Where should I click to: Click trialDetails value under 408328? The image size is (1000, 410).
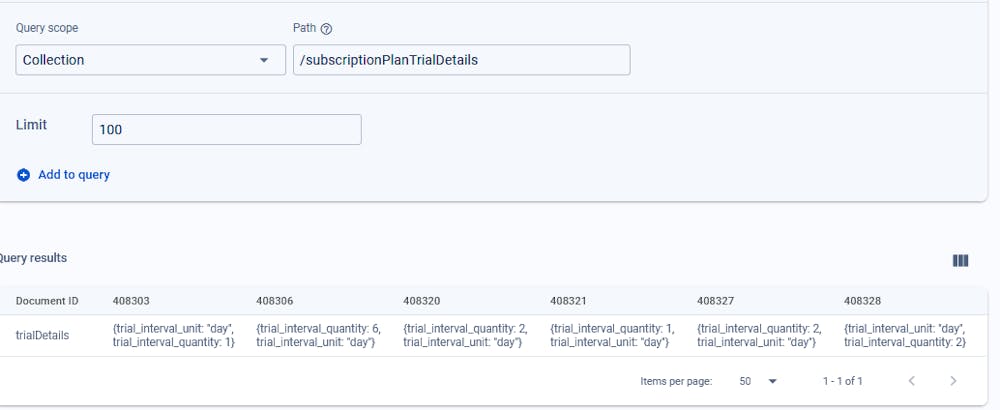point(904,335)
